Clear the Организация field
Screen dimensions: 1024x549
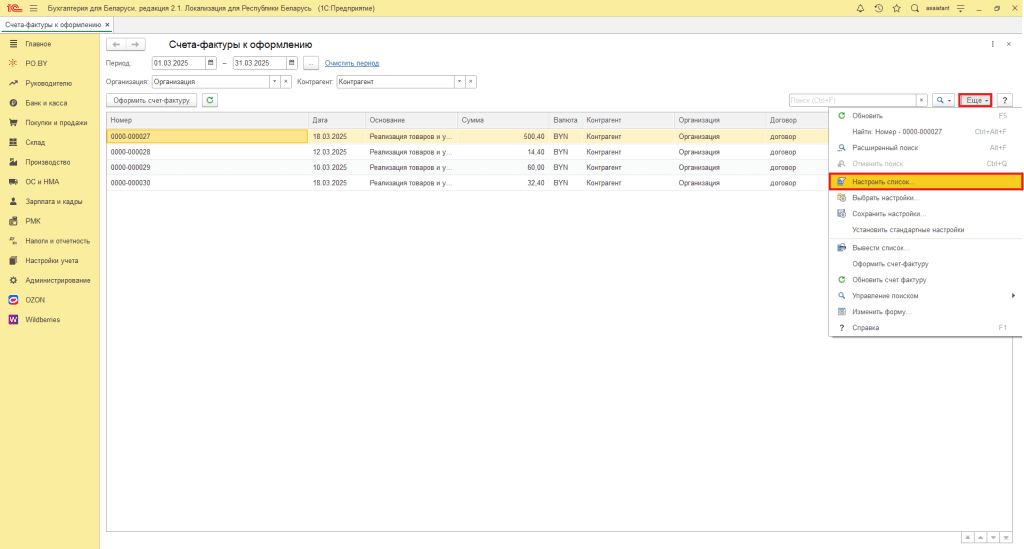pyautogui.click(x=285, y=82)
